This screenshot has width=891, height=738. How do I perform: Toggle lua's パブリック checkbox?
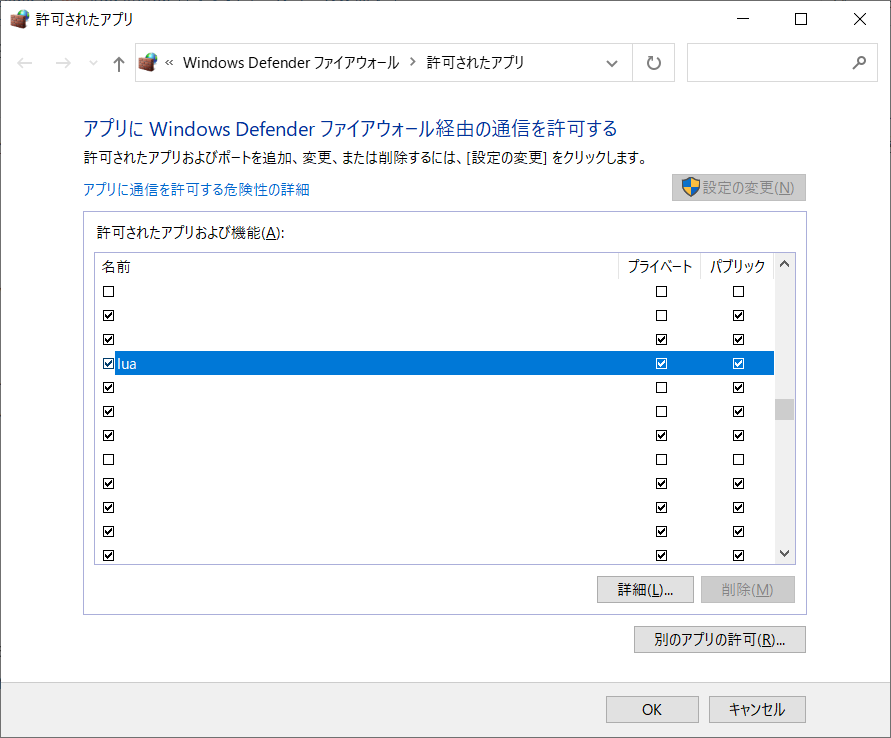pyautogui.click(x=738, y=364)
